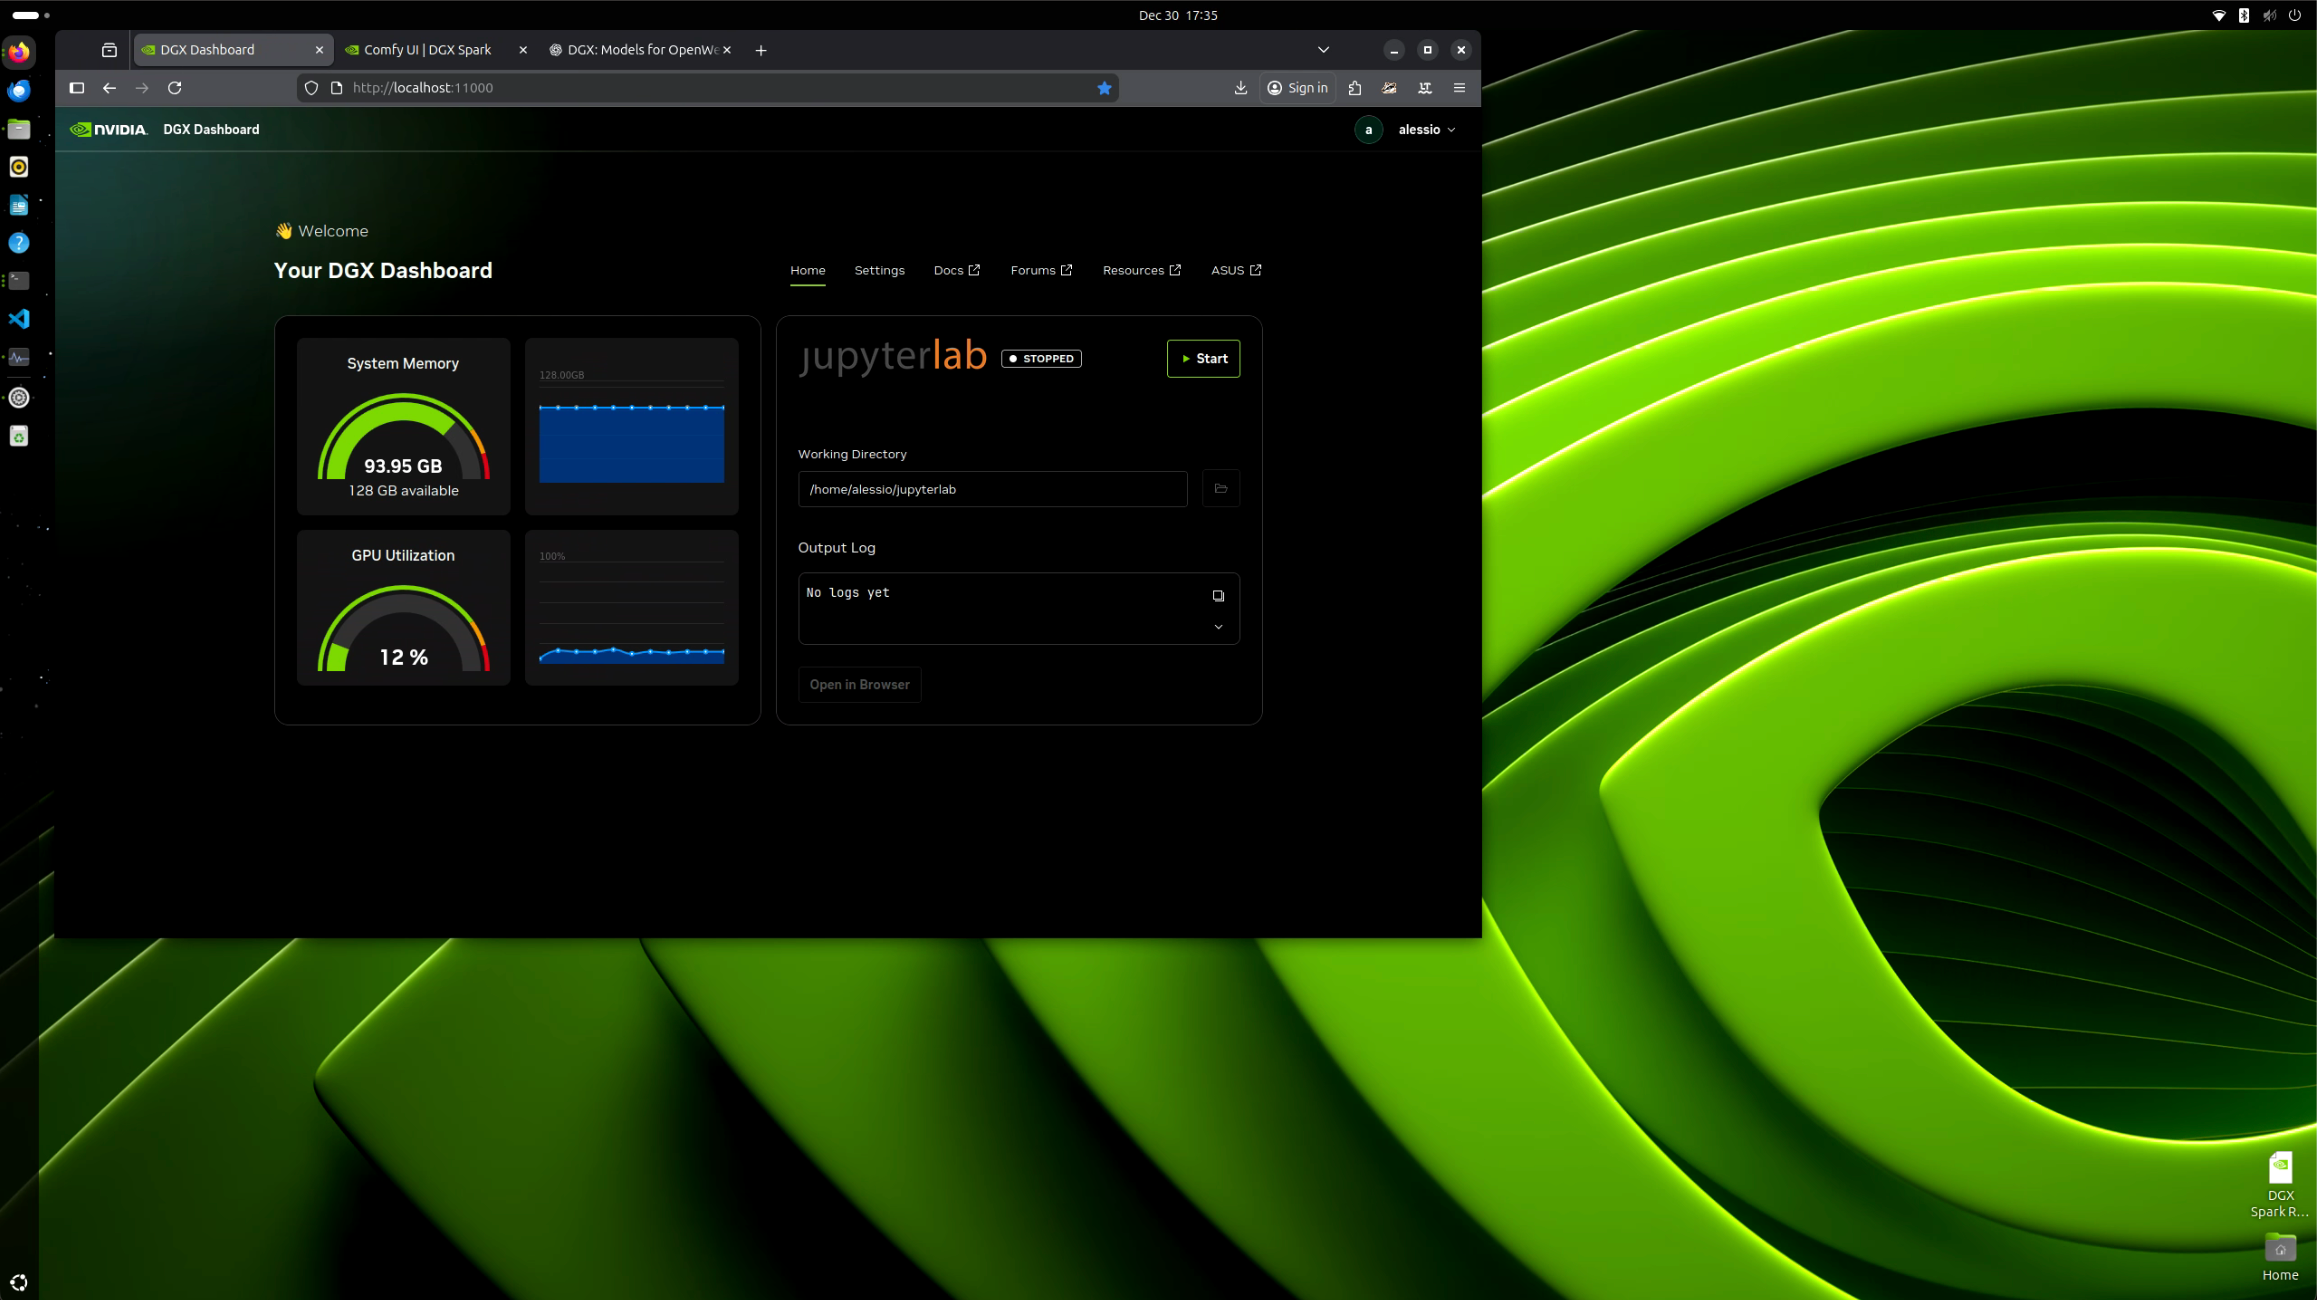Screen dimensions: 2317x1300
Task: Open the Firefox downloads panel
Action: (1240, 88)
